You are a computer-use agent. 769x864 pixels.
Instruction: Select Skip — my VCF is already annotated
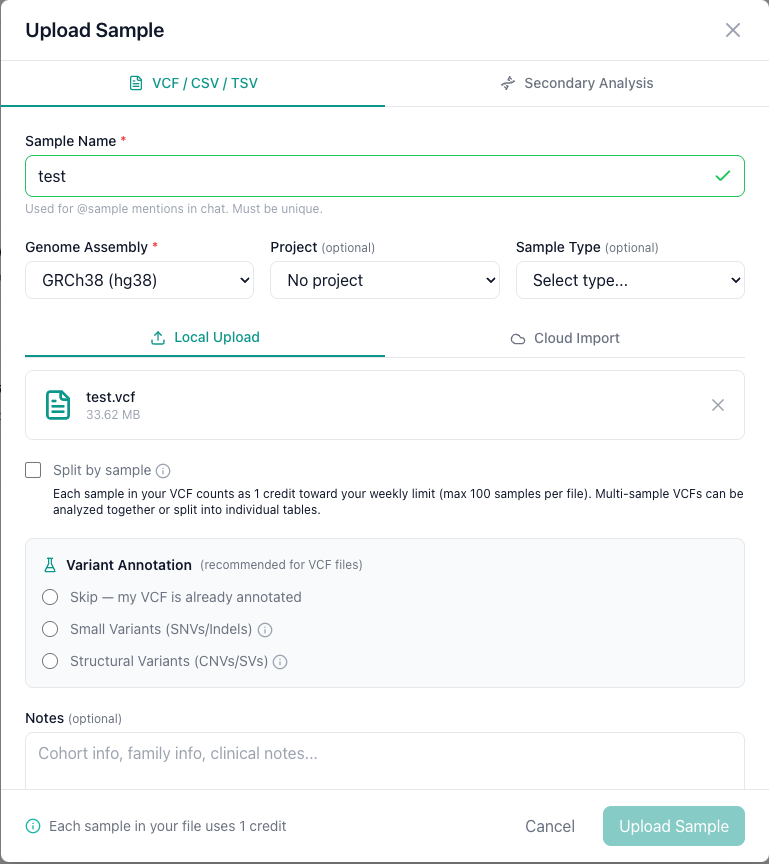(x=50, y=597)
